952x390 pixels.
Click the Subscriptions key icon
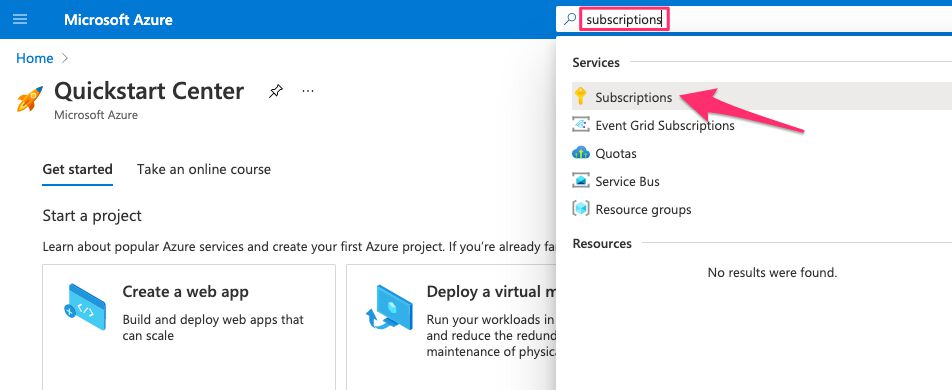click(x=581, y=96)
